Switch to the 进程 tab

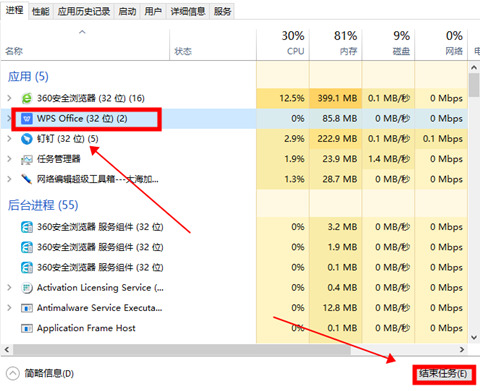[x=14, y=11]
